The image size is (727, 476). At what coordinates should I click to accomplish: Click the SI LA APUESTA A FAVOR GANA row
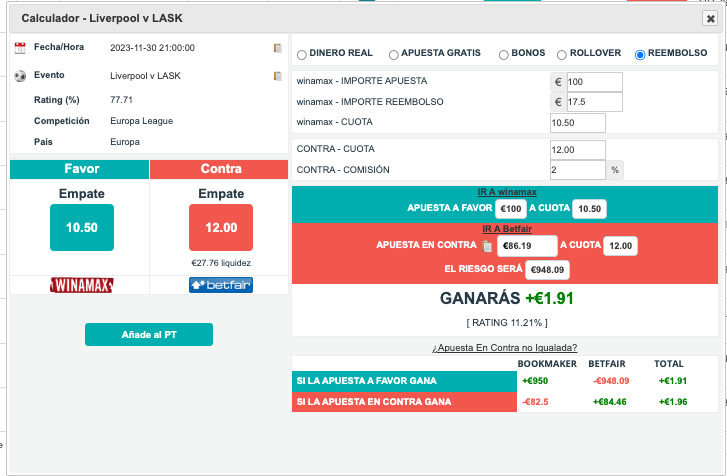[404, 381]
